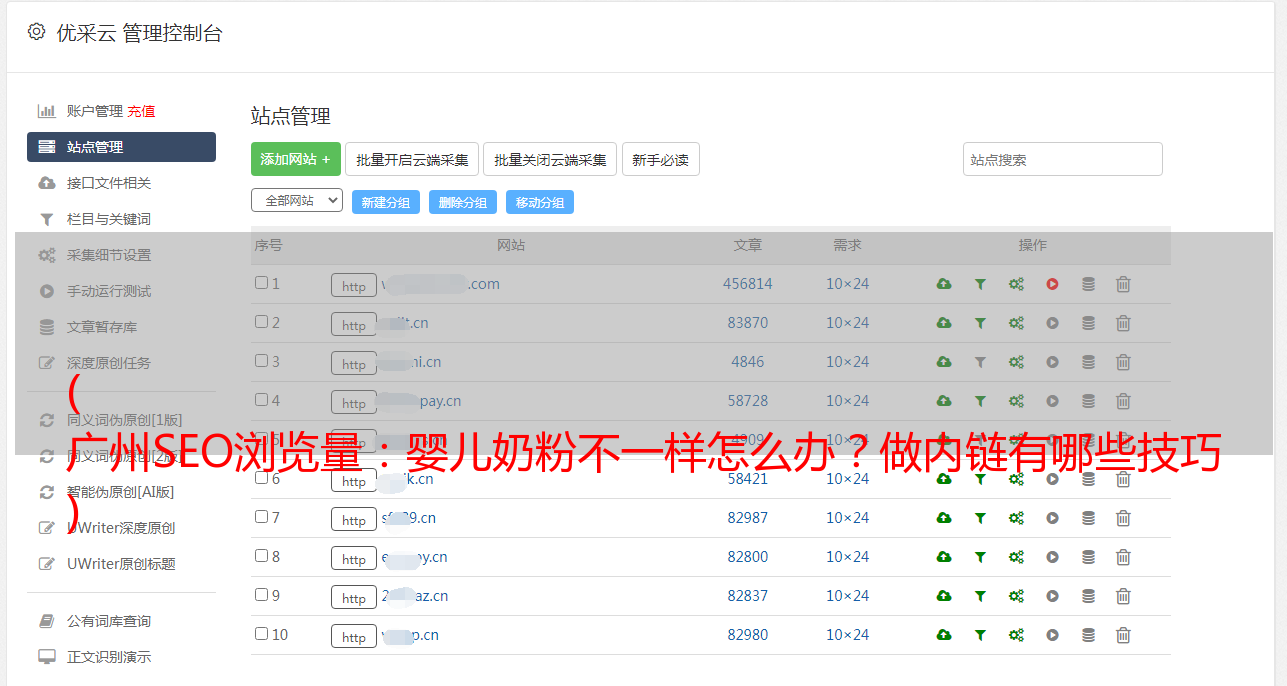
Task: Click play icon for 83870 row
Action: [1052, 323]
